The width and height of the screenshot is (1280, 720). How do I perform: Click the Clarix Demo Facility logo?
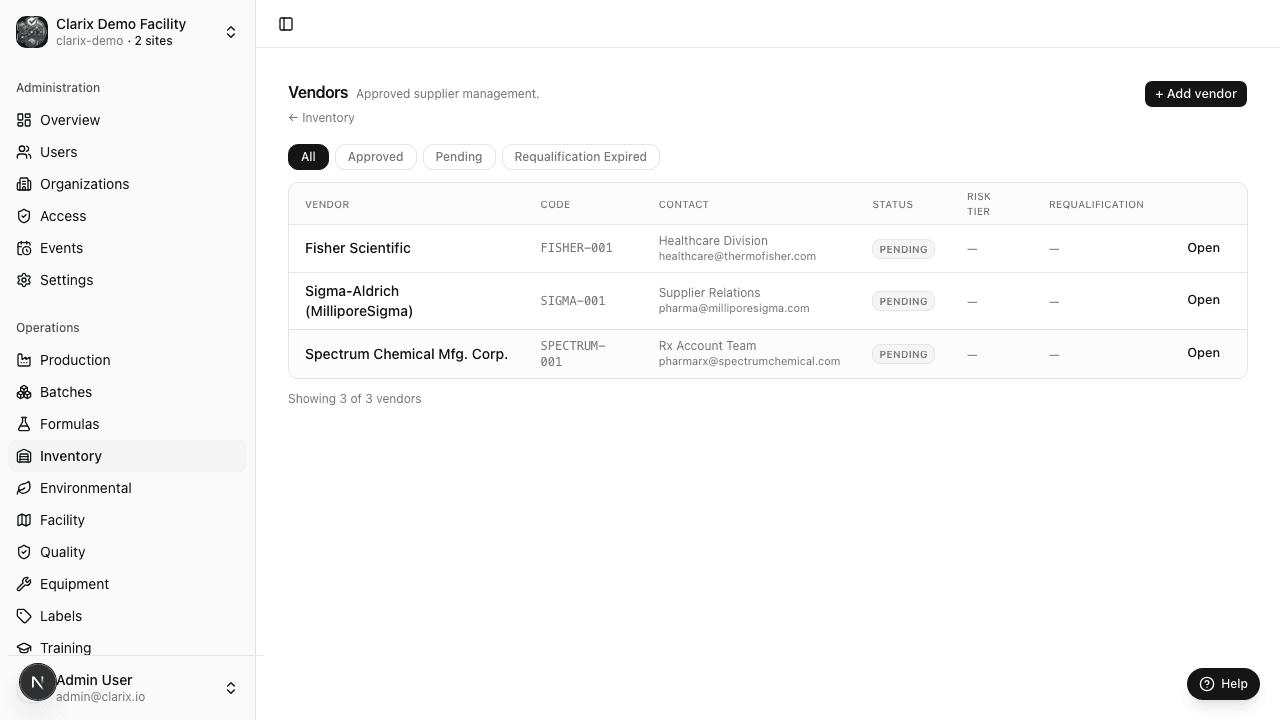point(32,32)
